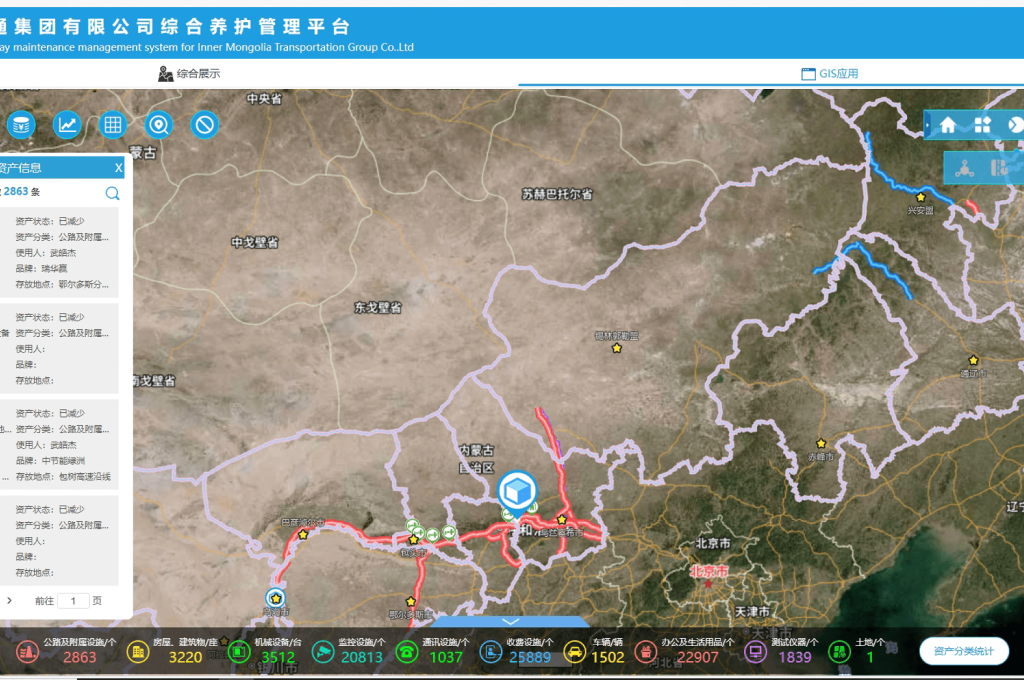Go to home via house icon
1024x680 pixels.
pos(948,125)
